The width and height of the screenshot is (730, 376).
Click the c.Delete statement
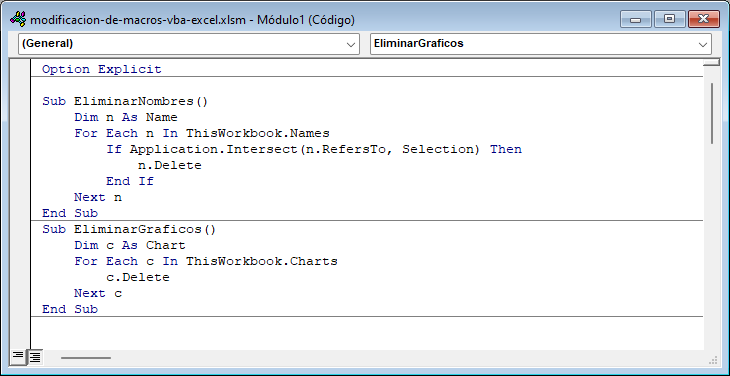click(137, 277)
